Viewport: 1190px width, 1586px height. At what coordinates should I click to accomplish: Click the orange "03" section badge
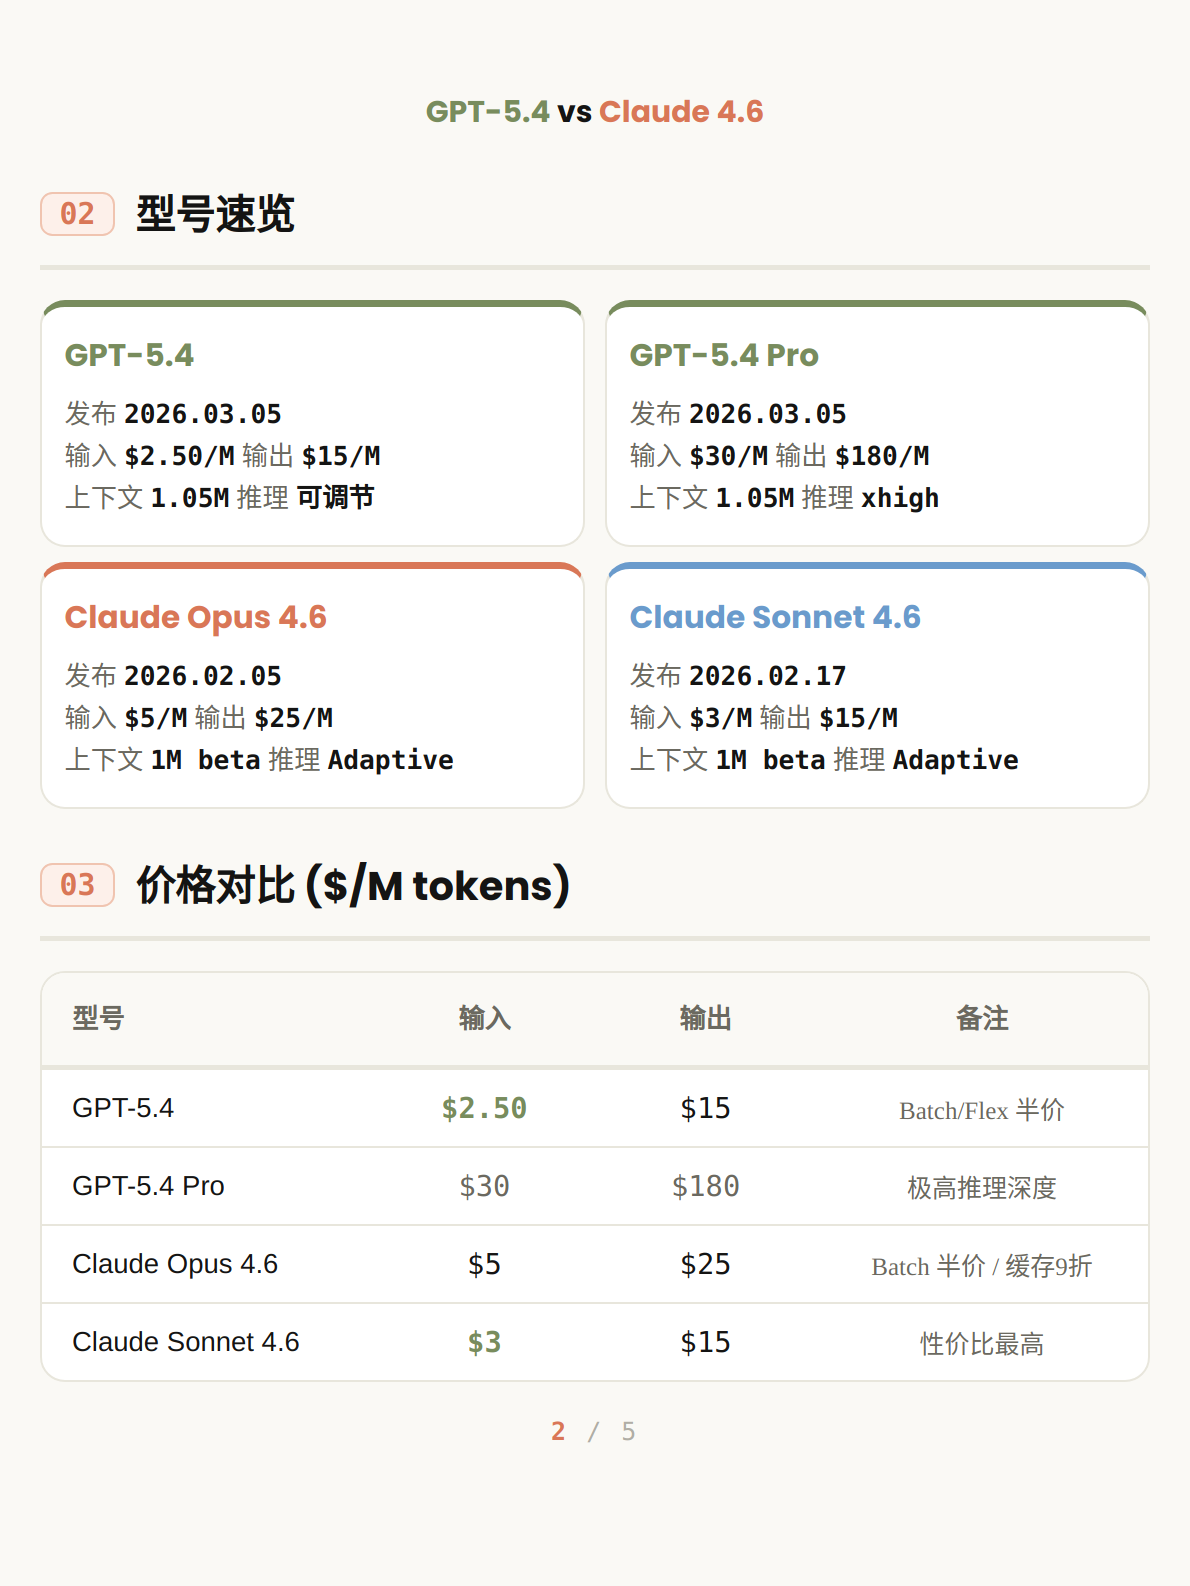click(x=77, y=885)
